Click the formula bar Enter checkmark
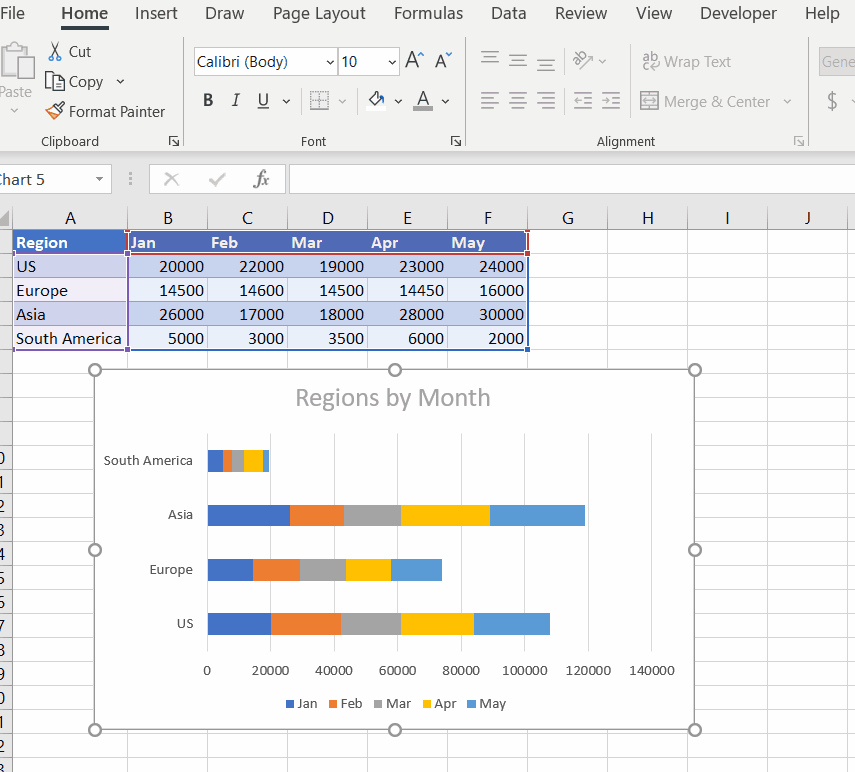855x772 pixels. pyautogui.click(x=217, y=179)
